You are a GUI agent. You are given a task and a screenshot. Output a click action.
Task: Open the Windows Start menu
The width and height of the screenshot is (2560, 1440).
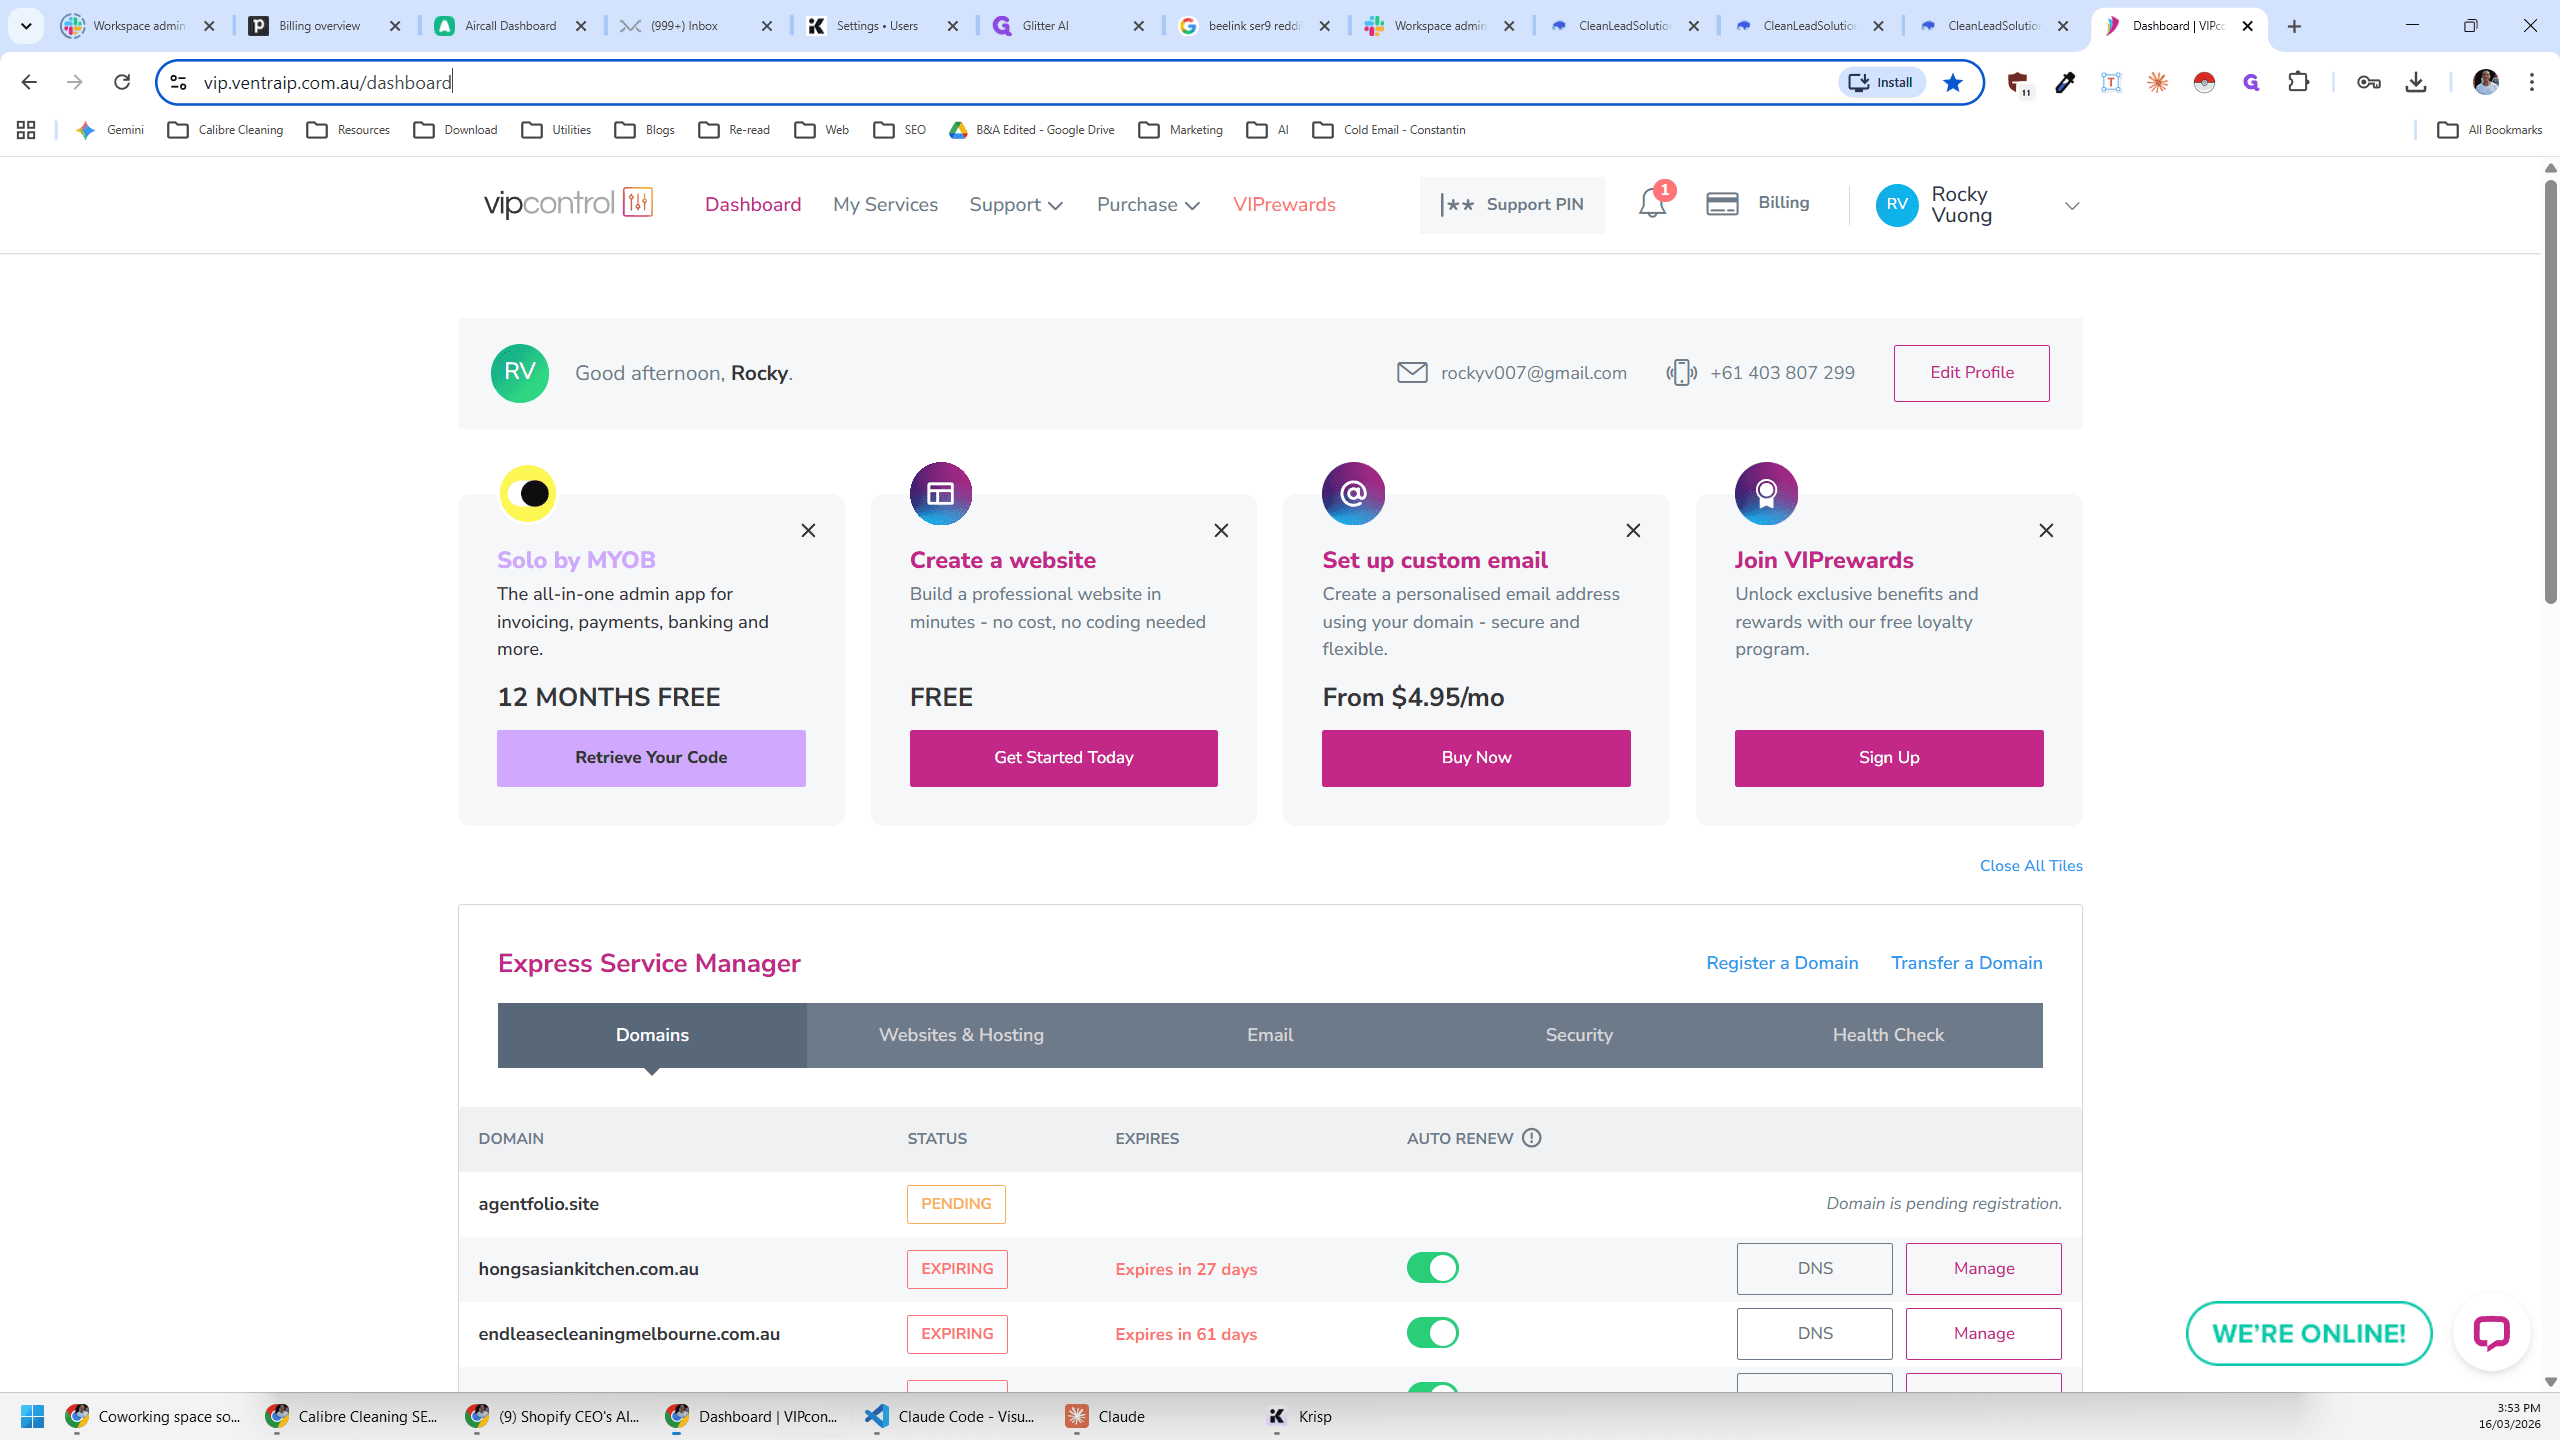tap(32, 1416)
